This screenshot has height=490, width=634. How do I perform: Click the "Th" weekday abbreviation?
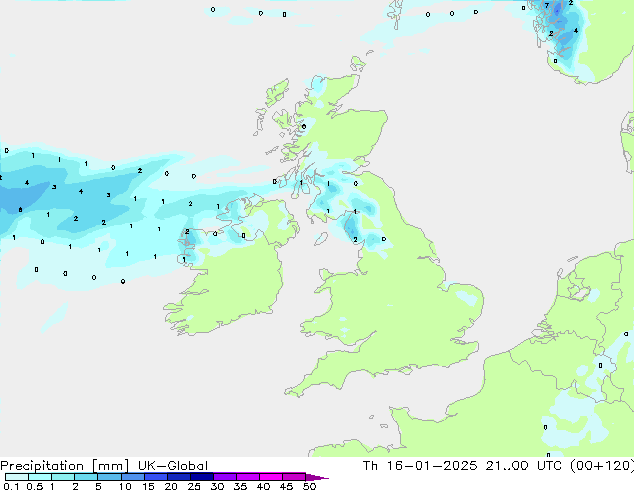(x=370, y=466)
